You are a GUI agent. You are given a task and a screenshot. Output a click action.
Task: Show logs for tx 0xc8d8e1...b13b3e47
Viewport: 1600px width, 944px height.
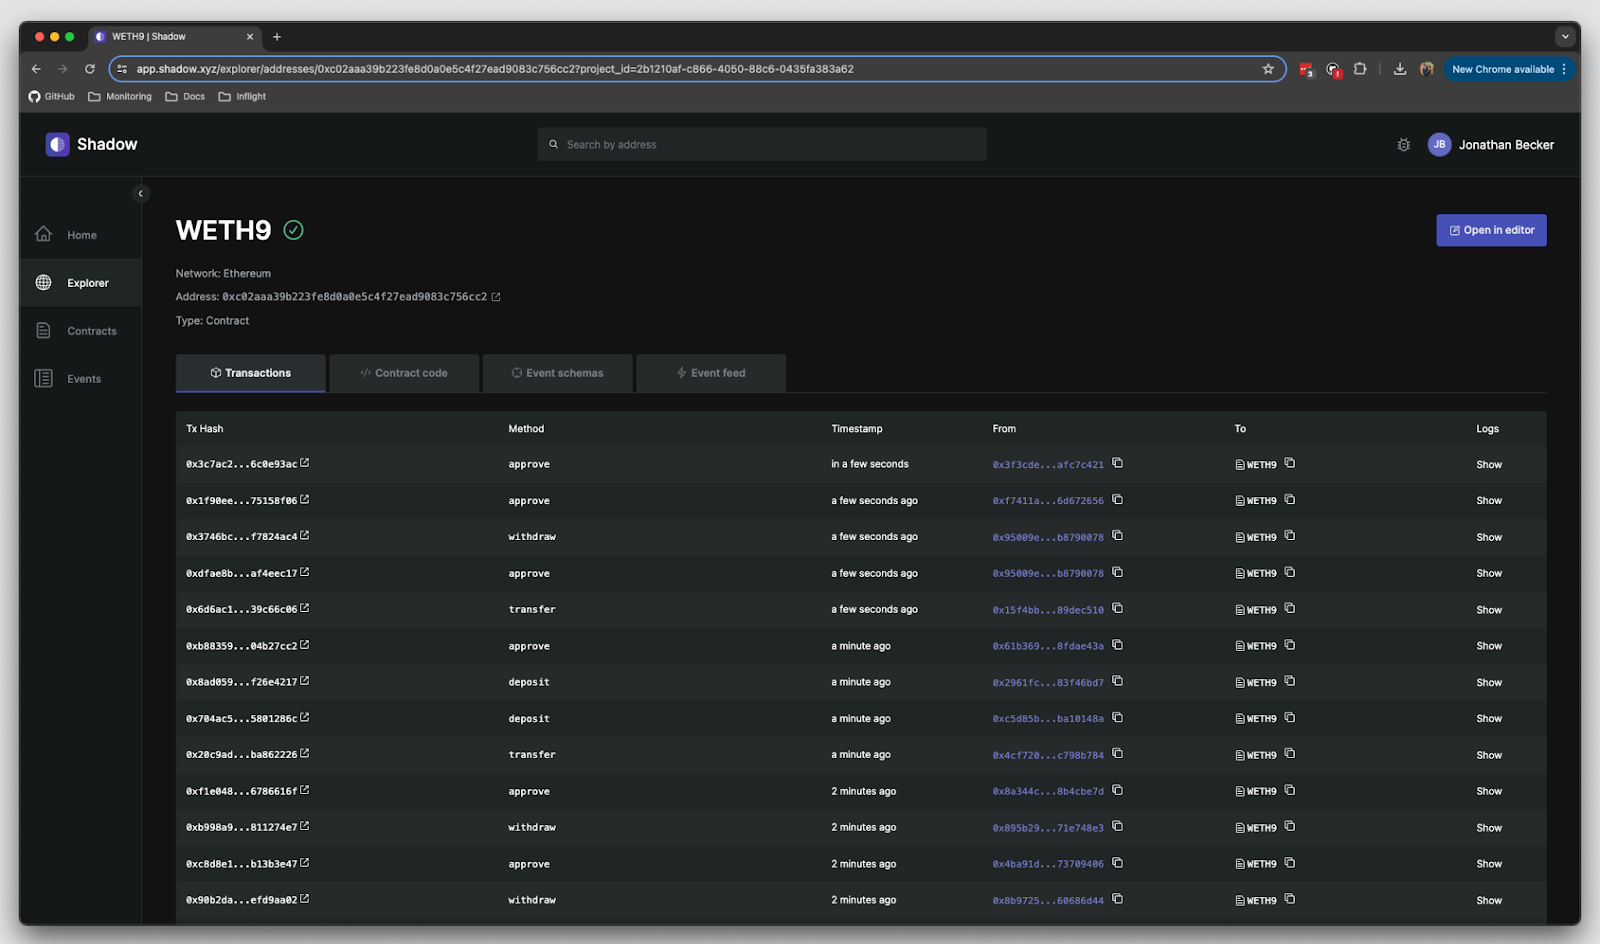tap(1489, 864)
